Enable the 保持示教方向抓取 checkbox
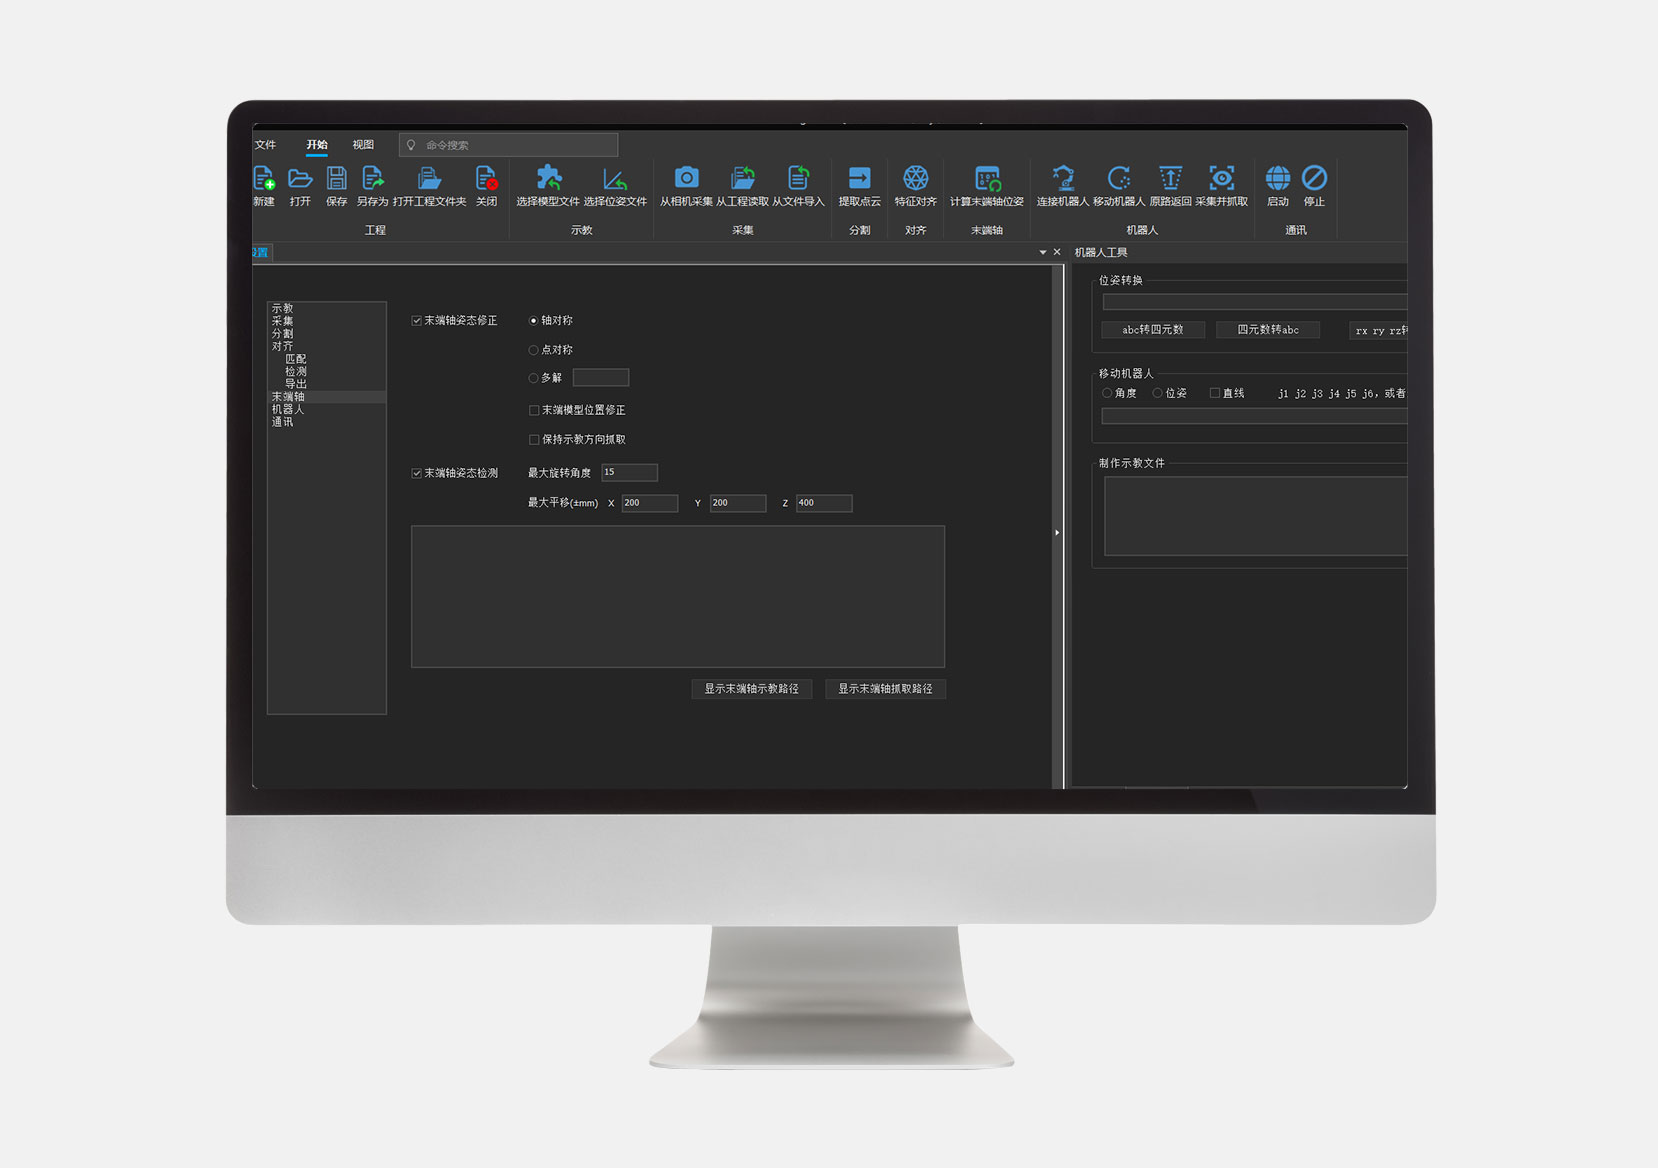Viewport: 1658px width, 1168px height. 534,440
